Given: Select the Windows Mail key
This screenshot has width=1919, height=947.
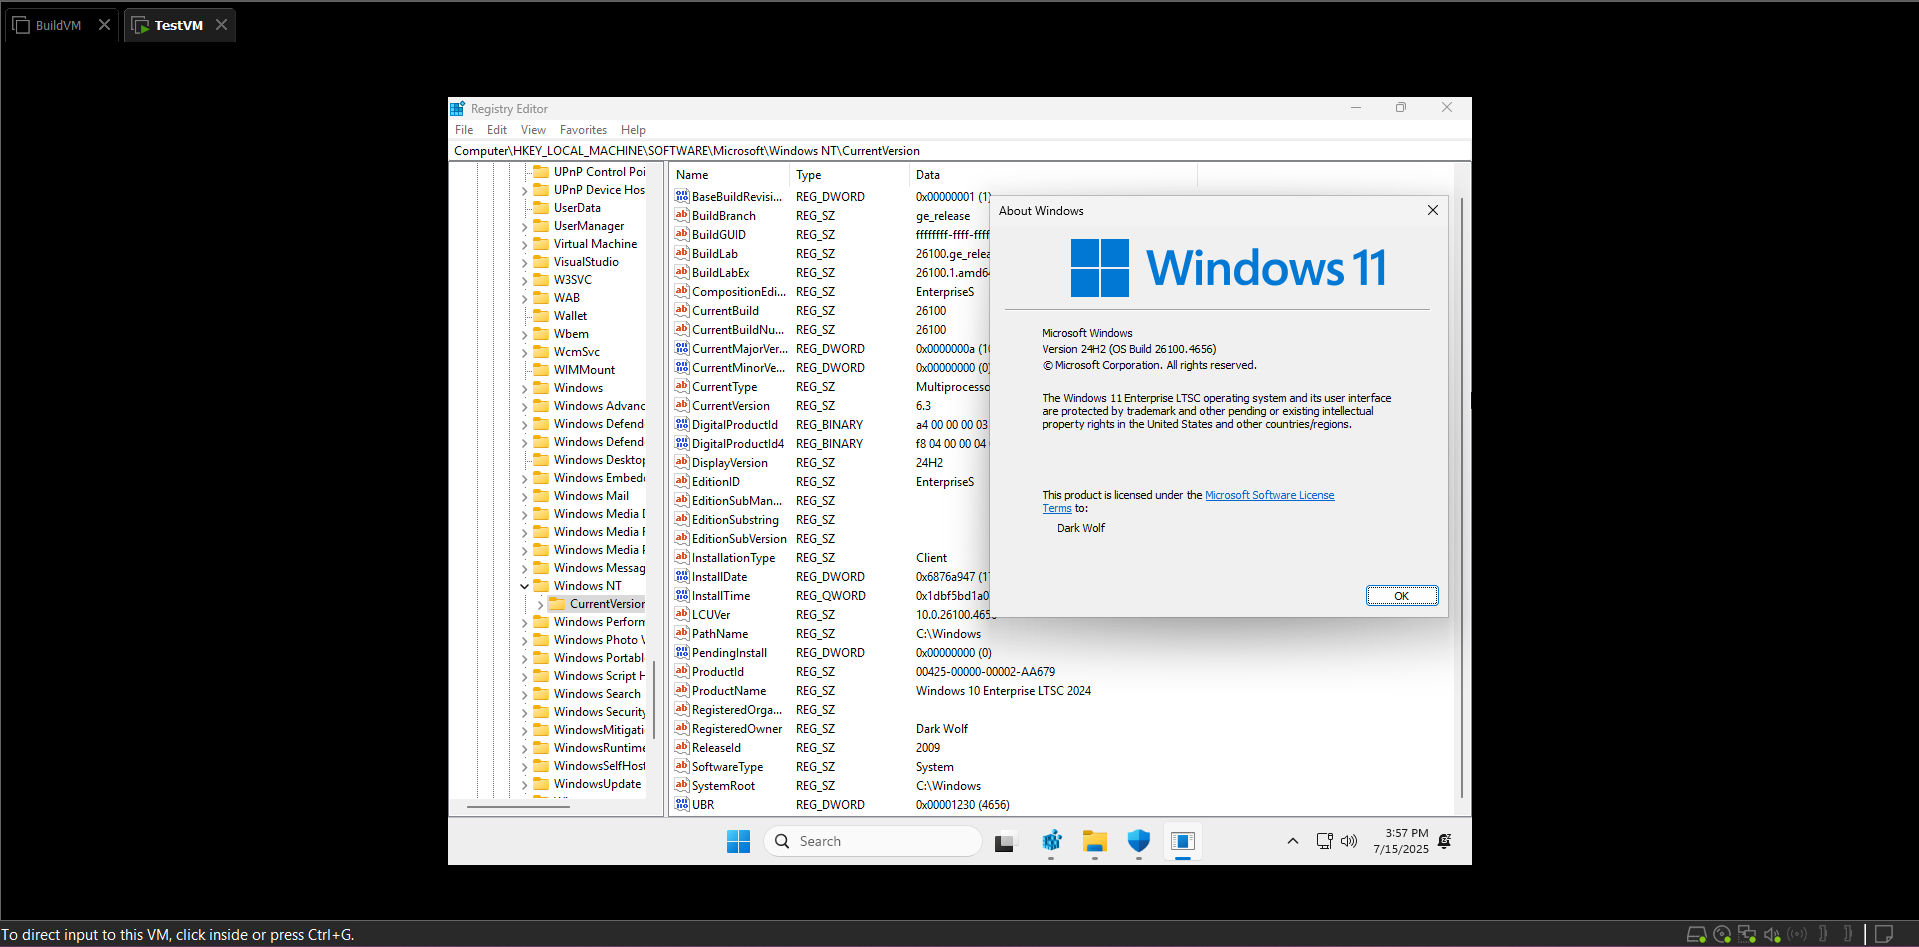Looking at the screenshot, I should coord(591,496).
